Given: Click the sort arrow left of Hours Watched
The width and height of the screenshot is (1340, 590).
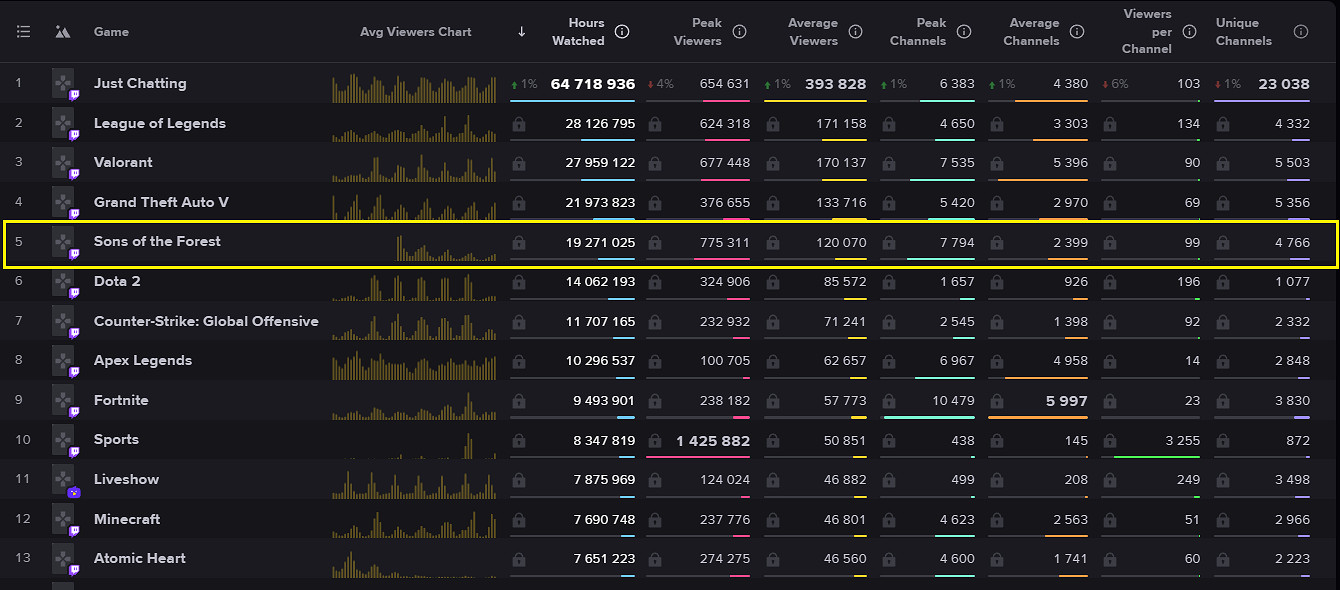Looking at the screenshot, I should click(521, 32).
